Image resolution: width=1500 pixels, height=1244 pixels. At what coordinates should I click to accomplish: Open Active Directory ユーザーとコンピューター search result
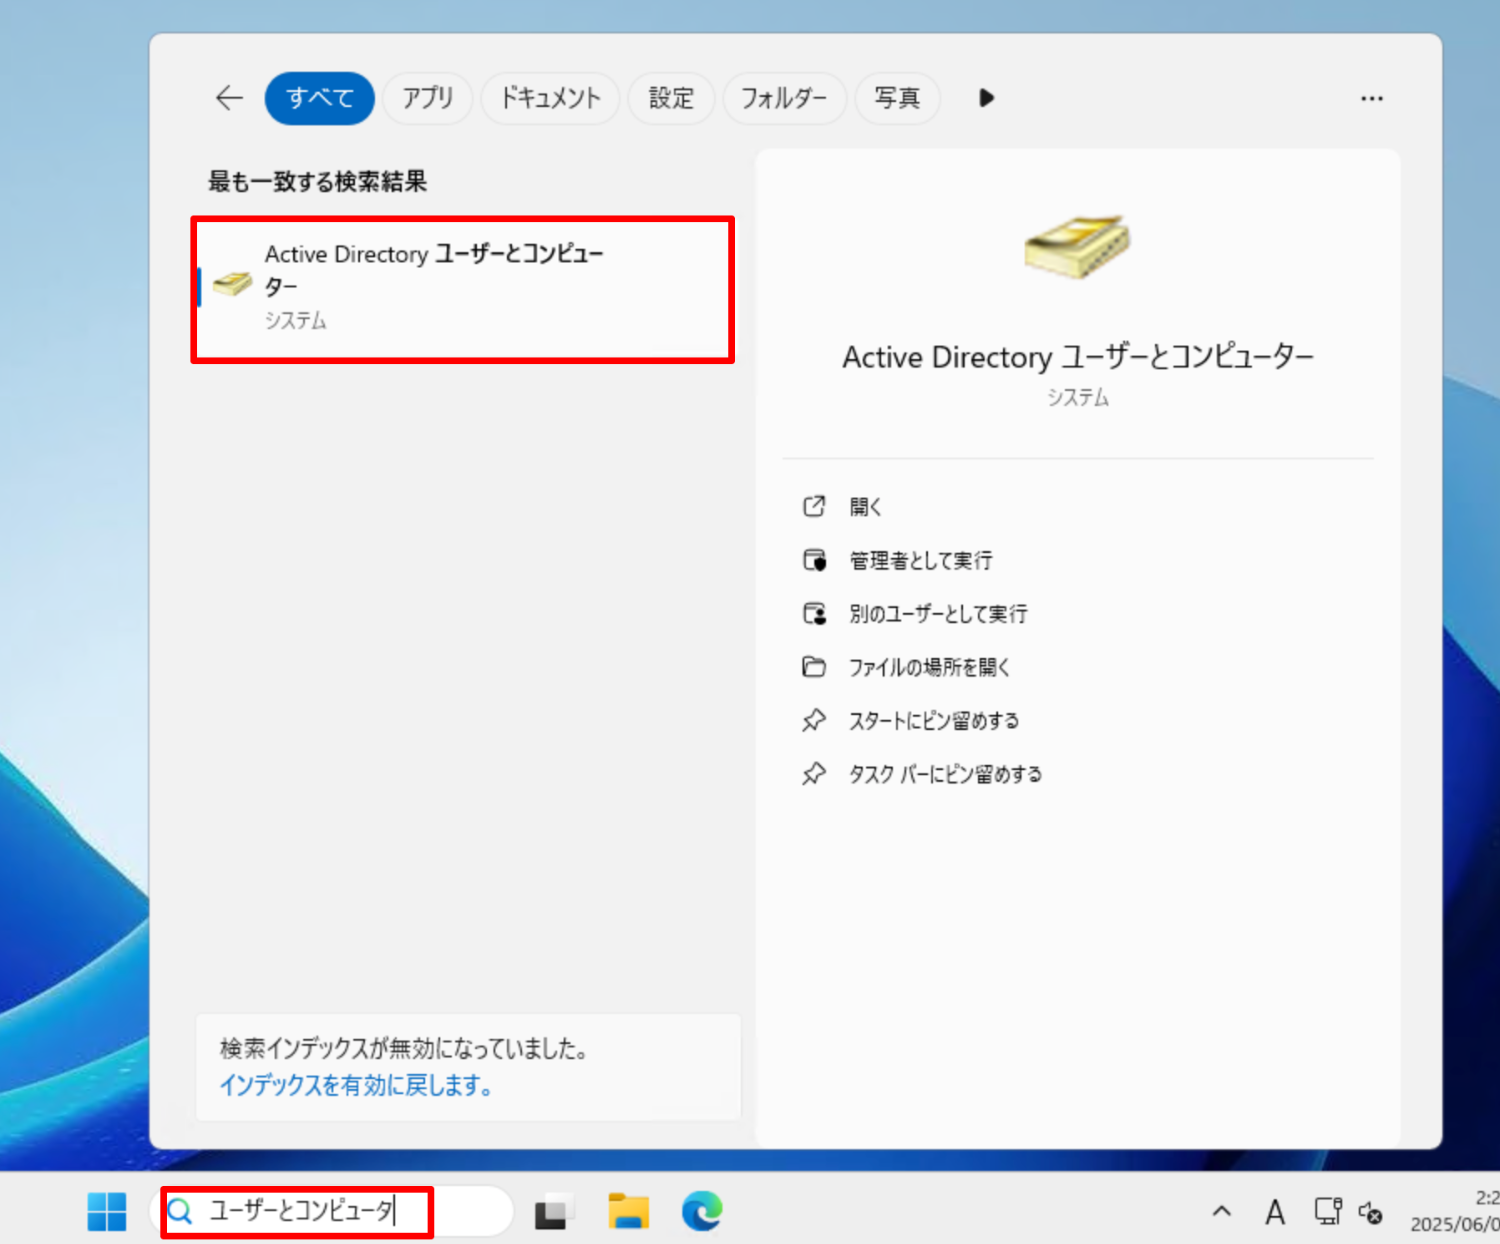click(463, 289)
